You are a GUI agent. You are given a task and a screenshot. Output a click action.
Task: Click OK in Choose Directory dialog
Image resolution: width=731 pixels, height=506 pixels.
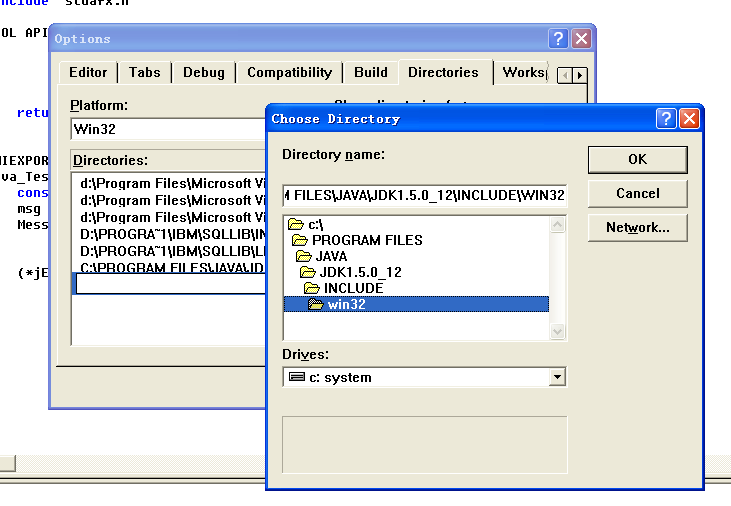coord(637,159)
